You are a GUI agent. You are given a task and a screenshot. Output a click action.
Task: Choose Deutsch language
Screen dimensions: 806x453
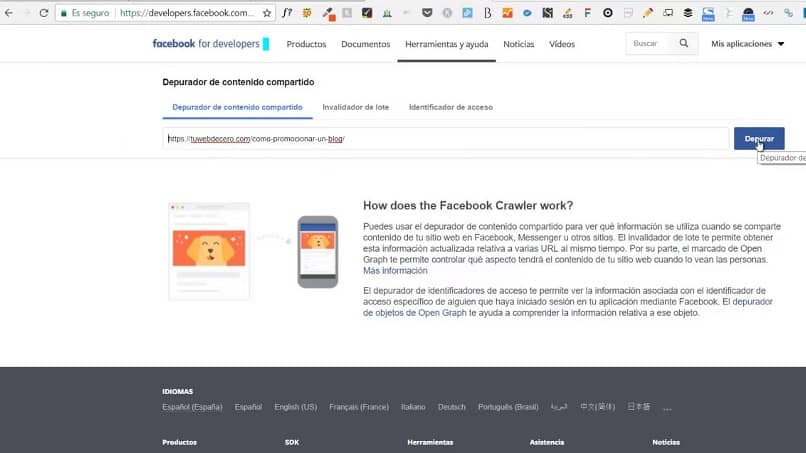[x=451, y=407]
